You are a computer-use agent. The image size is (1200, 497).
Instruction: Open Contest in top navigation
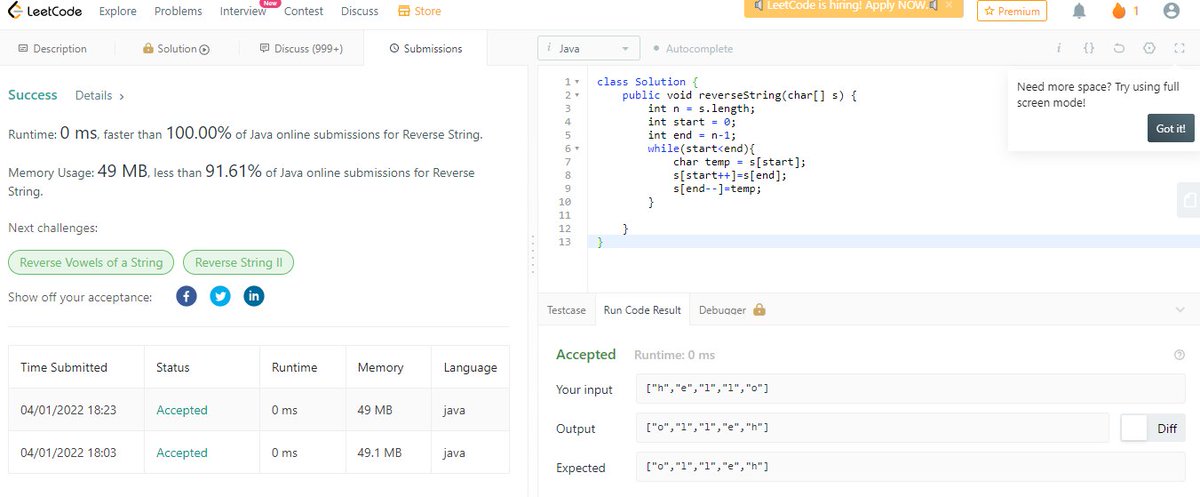pos(303,11)
